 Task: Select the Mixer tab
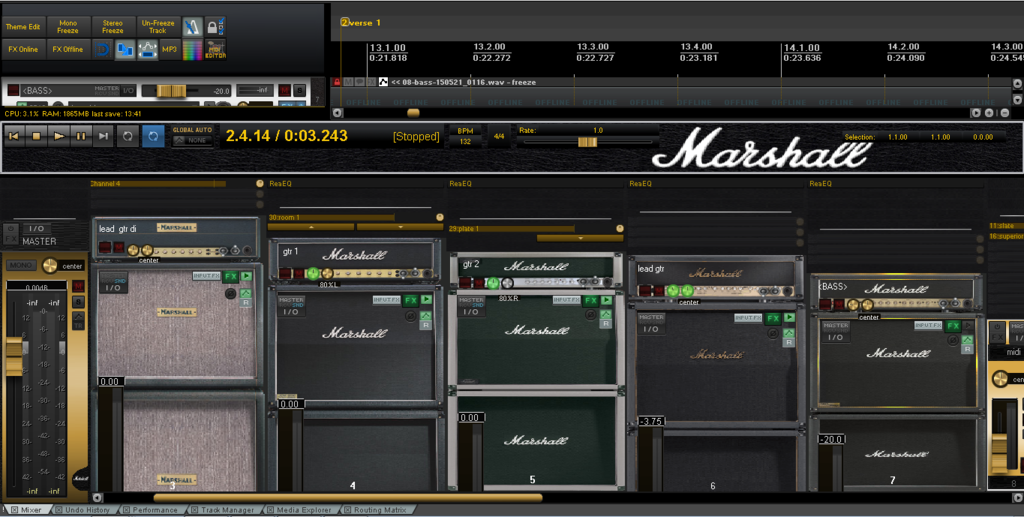point(26,510)
